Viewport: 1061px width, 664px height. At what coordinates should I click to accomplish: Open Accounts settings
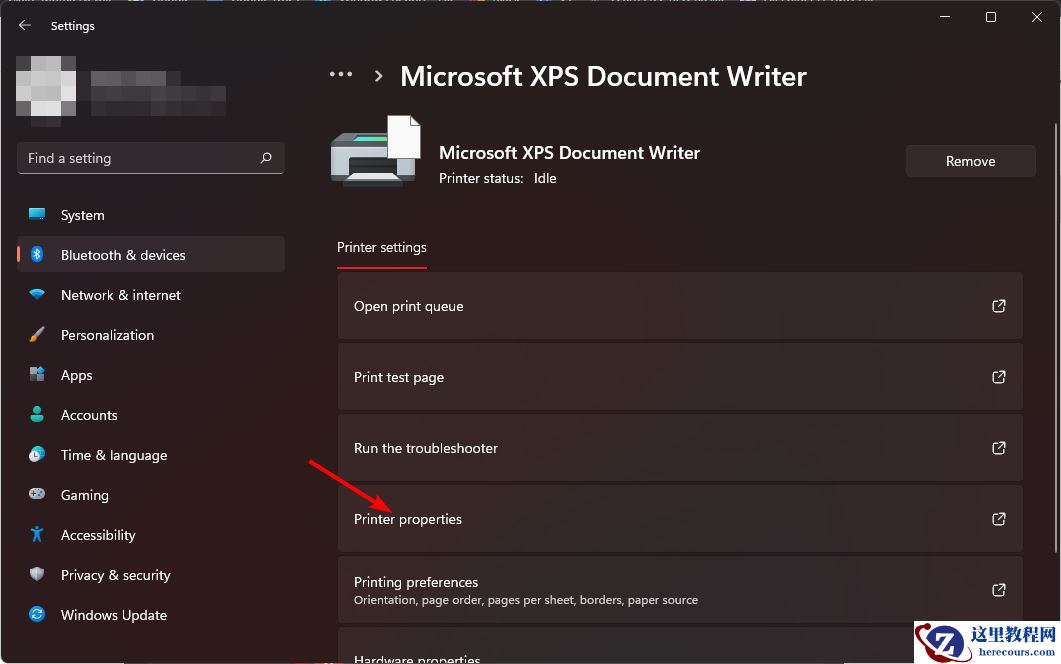click(x=90, y=414)
